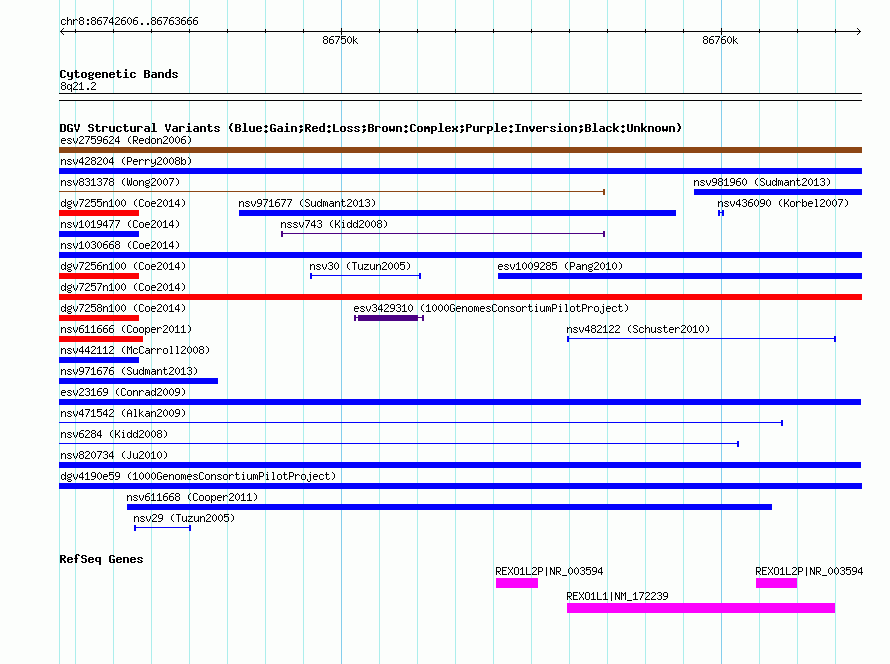Image resolution: width=890 pixels, height=664 pixels.
Task: Open esv1009285 (Pang2010) label
Action: [560, 266]
